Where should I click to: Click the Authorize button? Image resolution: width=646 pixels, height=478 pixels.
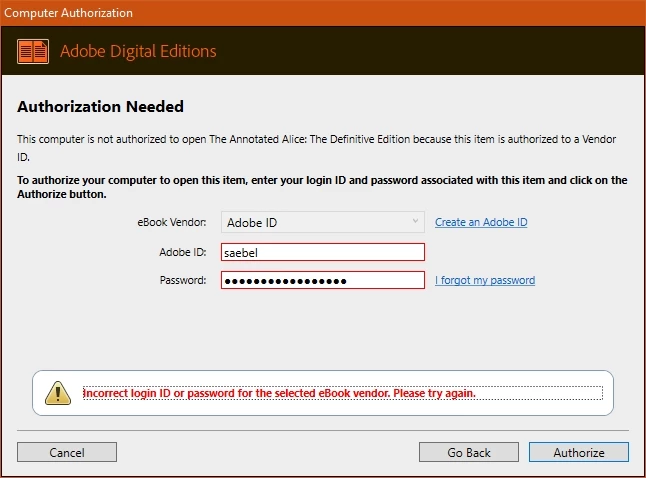[579, 452]
